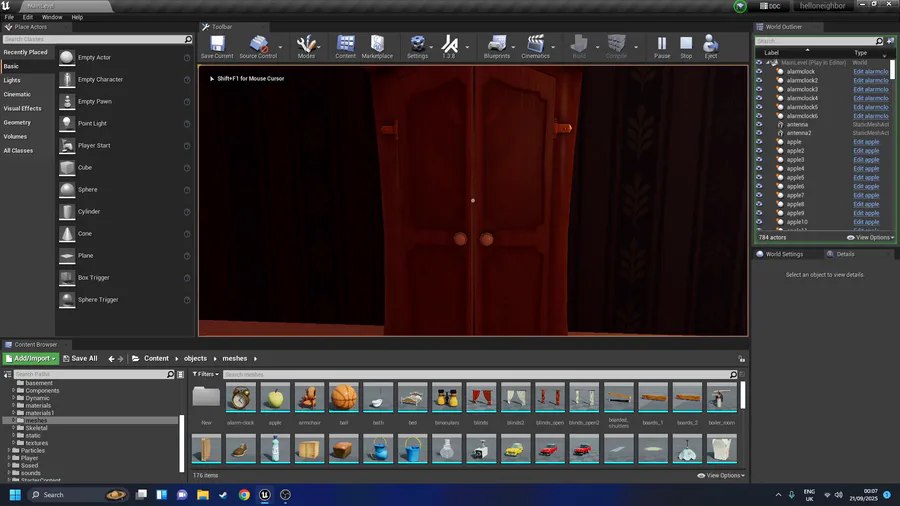Open World Outliner View Options
The image size is (900, 506).
871,238
